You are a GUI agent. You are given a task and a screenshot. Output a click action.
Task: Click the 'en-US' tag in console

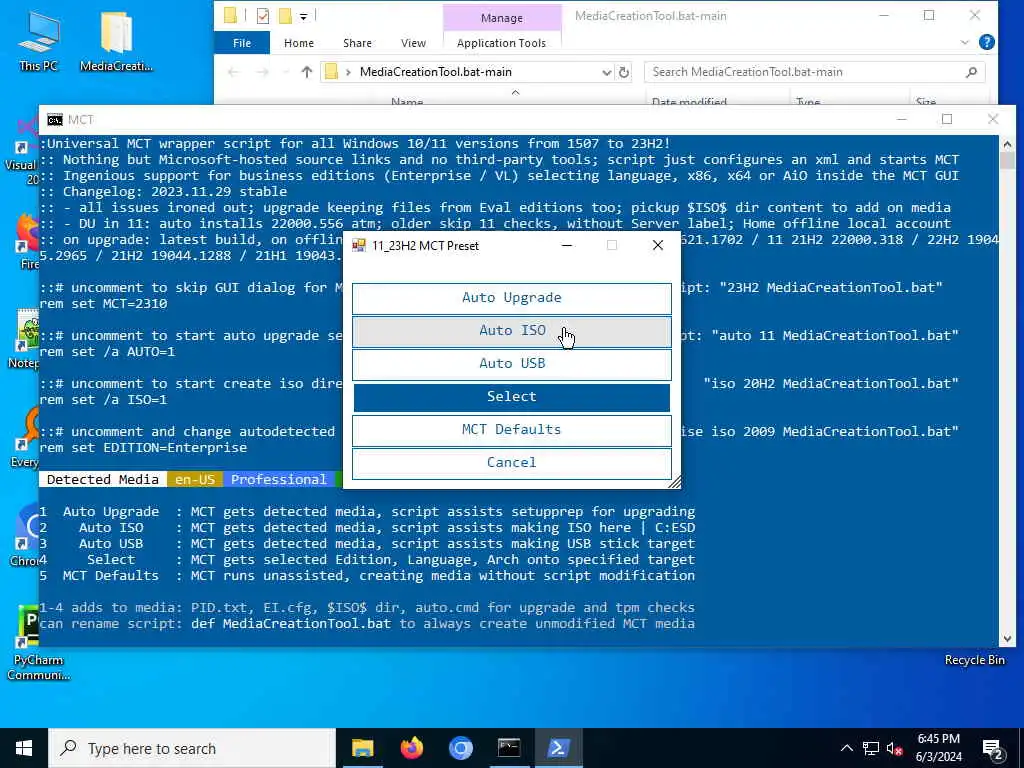(x=195, y=480)
